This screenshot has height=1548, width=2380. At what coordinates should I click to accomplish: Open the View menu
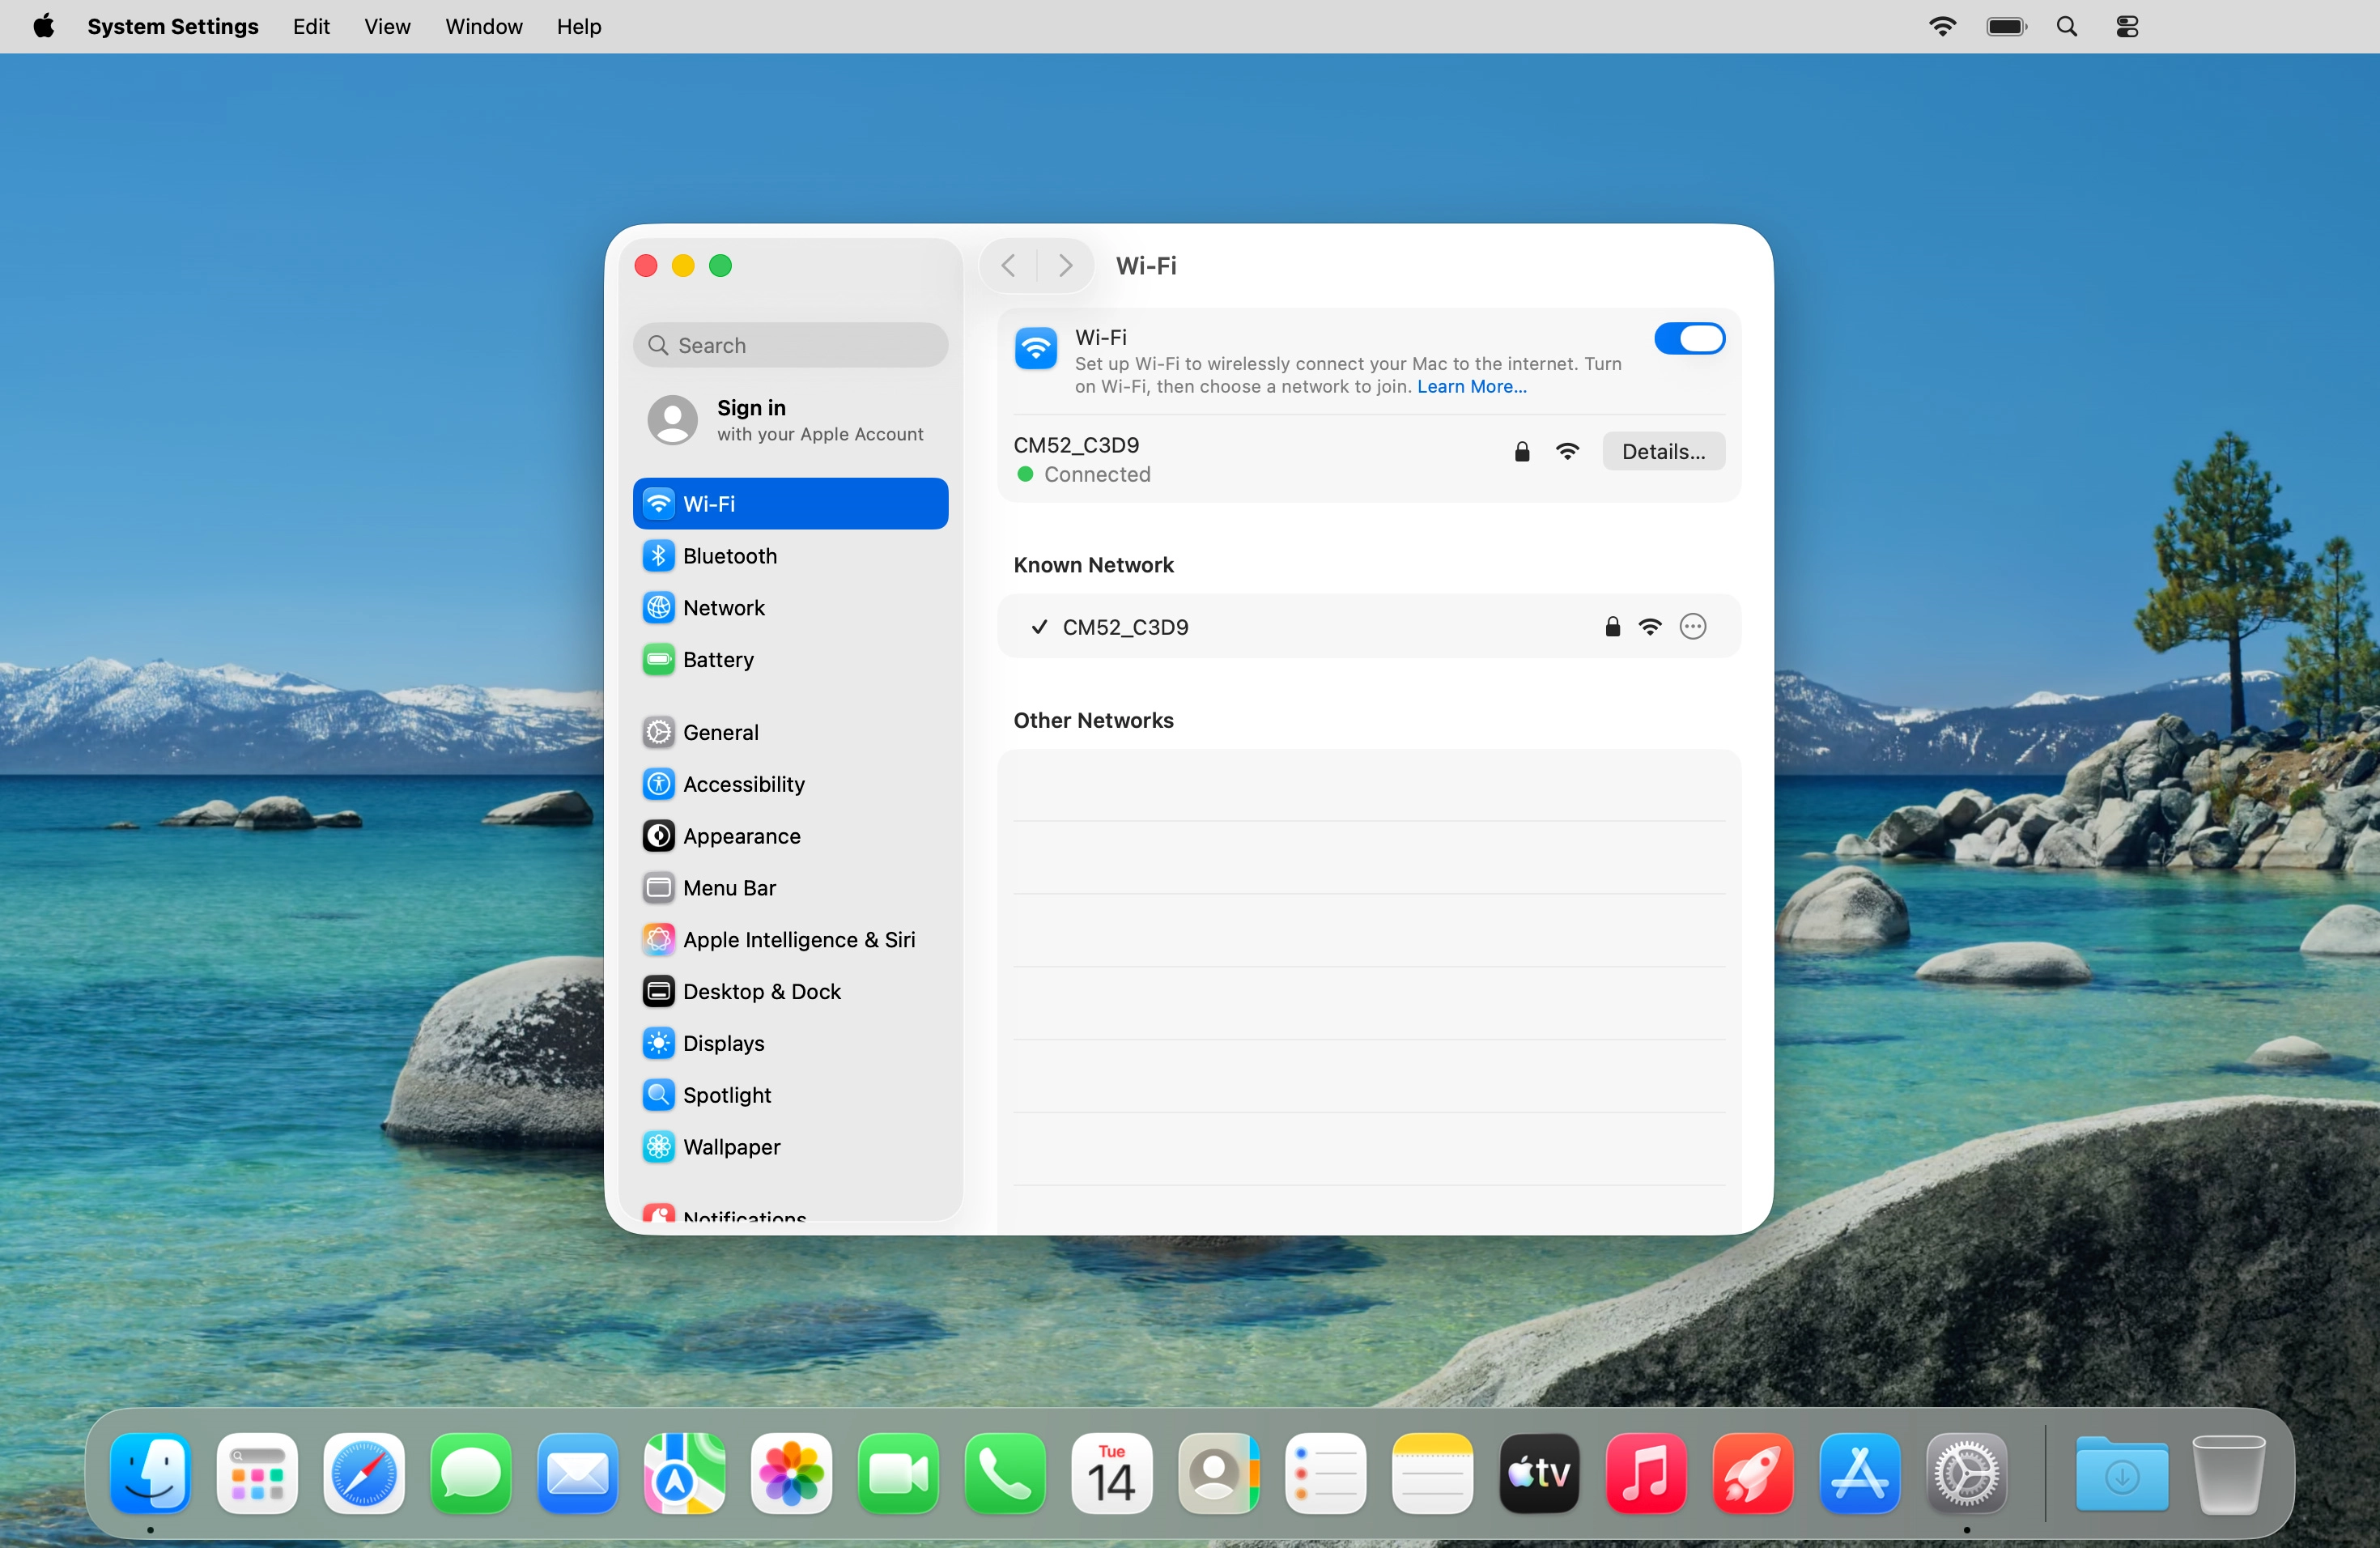387,27
